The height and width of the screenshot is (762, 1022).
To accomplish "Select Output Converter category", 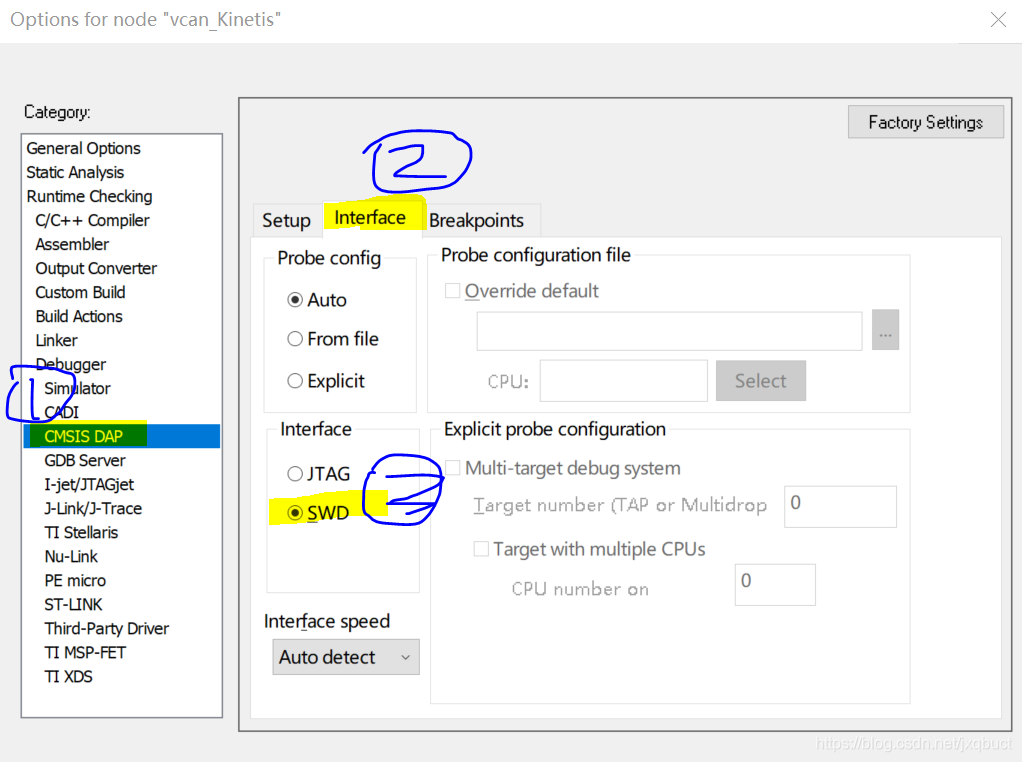I will (96, 269).
